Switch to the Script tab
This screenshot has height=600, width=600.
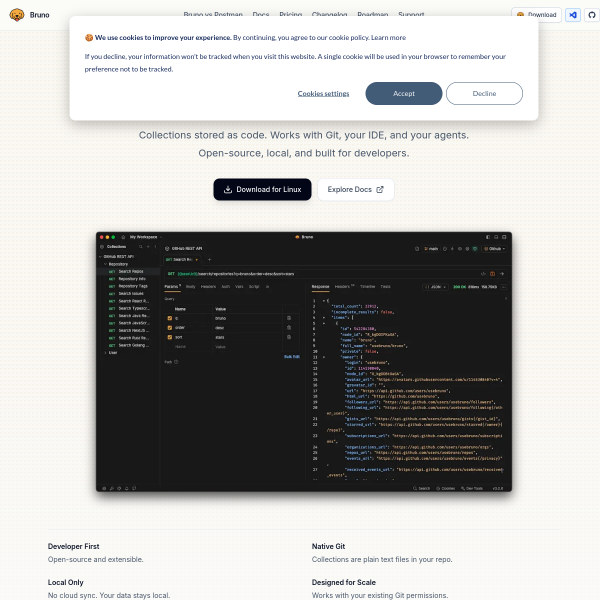254,287
